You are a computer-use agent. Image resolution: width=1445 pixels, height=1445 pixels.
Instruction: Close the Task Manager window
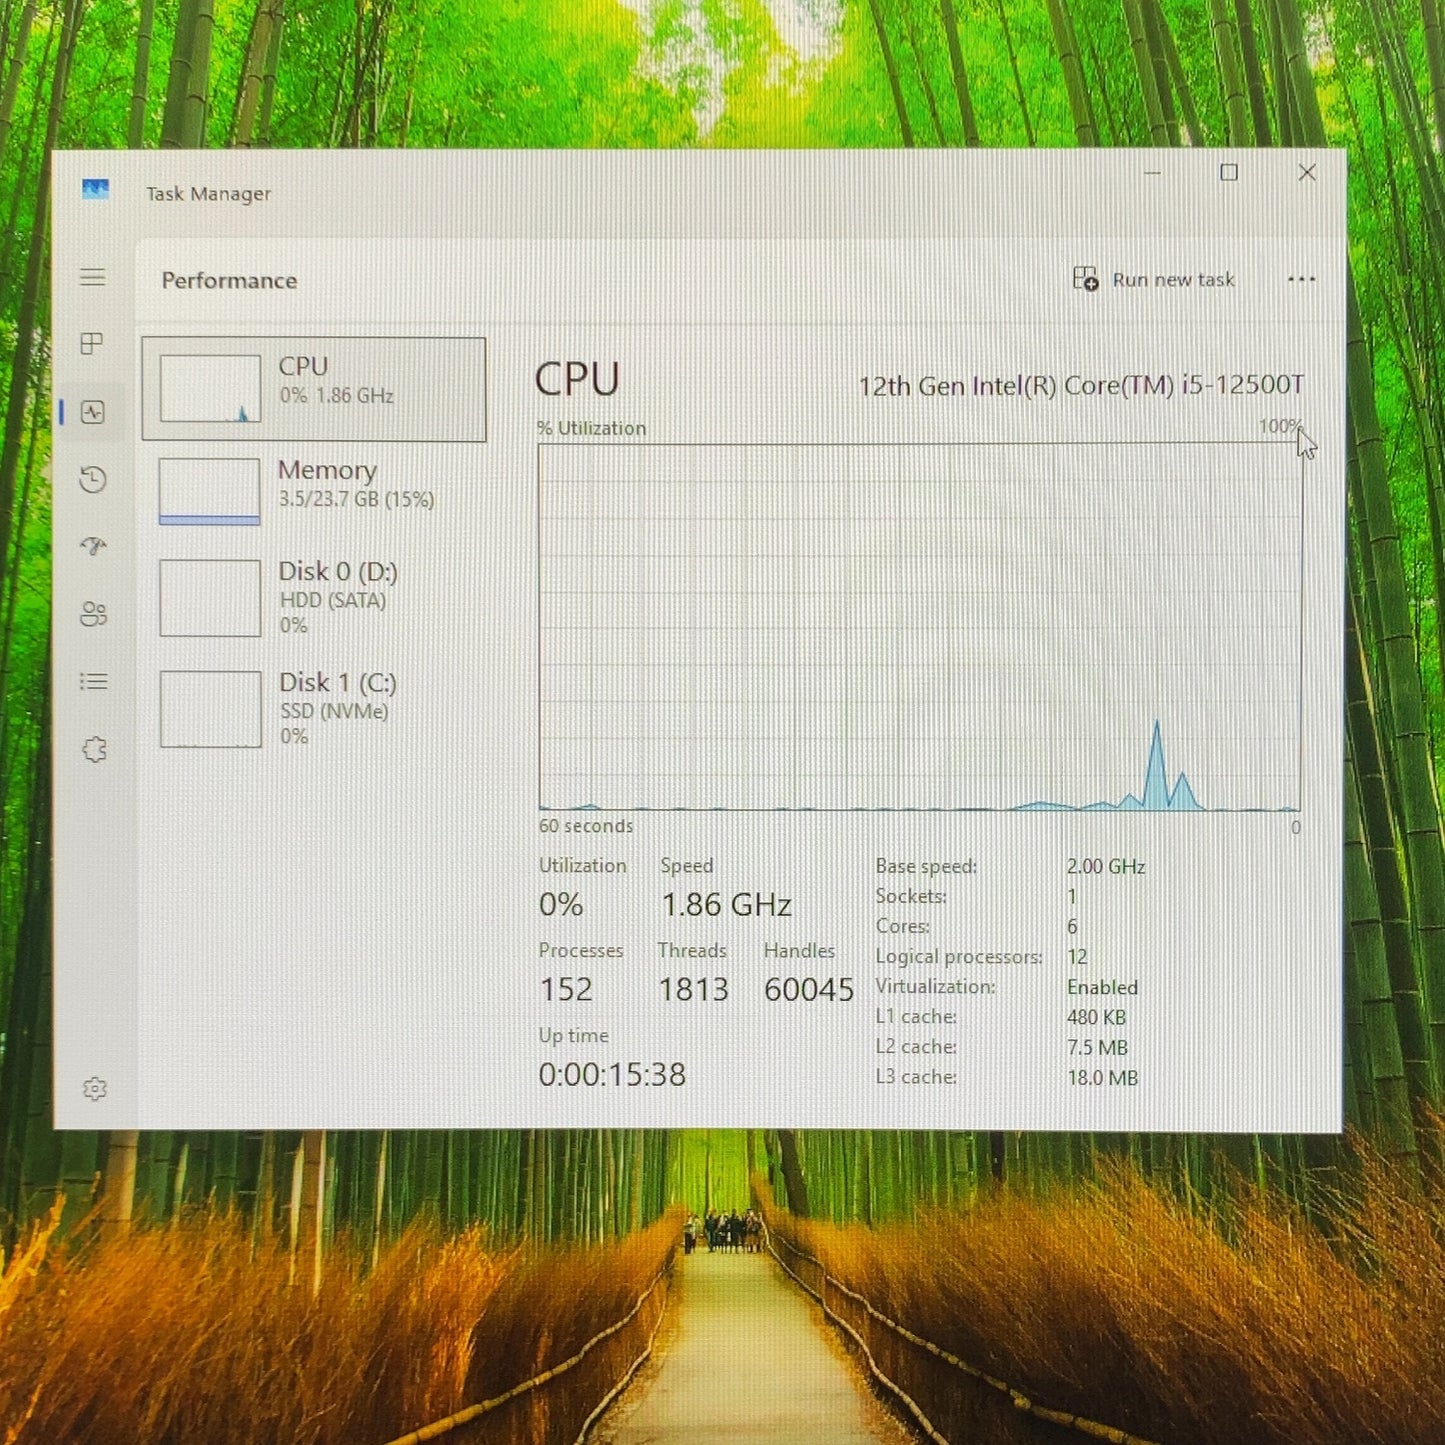pyautogui.click(x=1306, y=173)
